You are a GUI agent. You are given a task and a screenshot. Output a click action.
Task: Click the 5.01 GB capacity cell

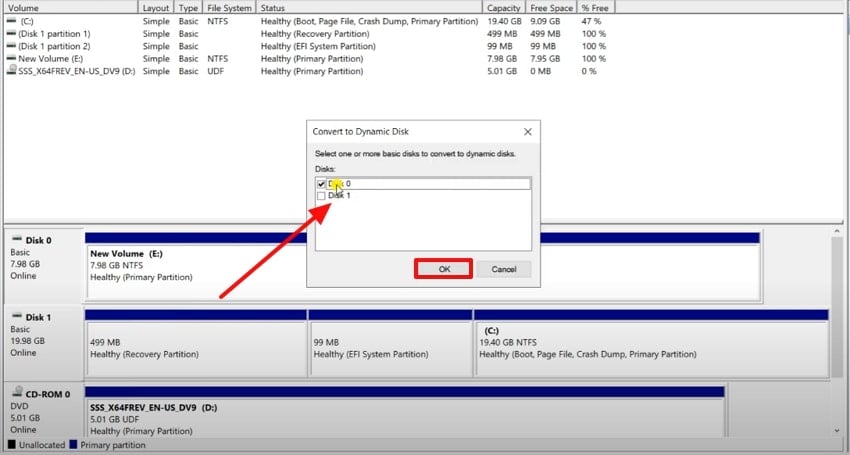coord(502,71)
